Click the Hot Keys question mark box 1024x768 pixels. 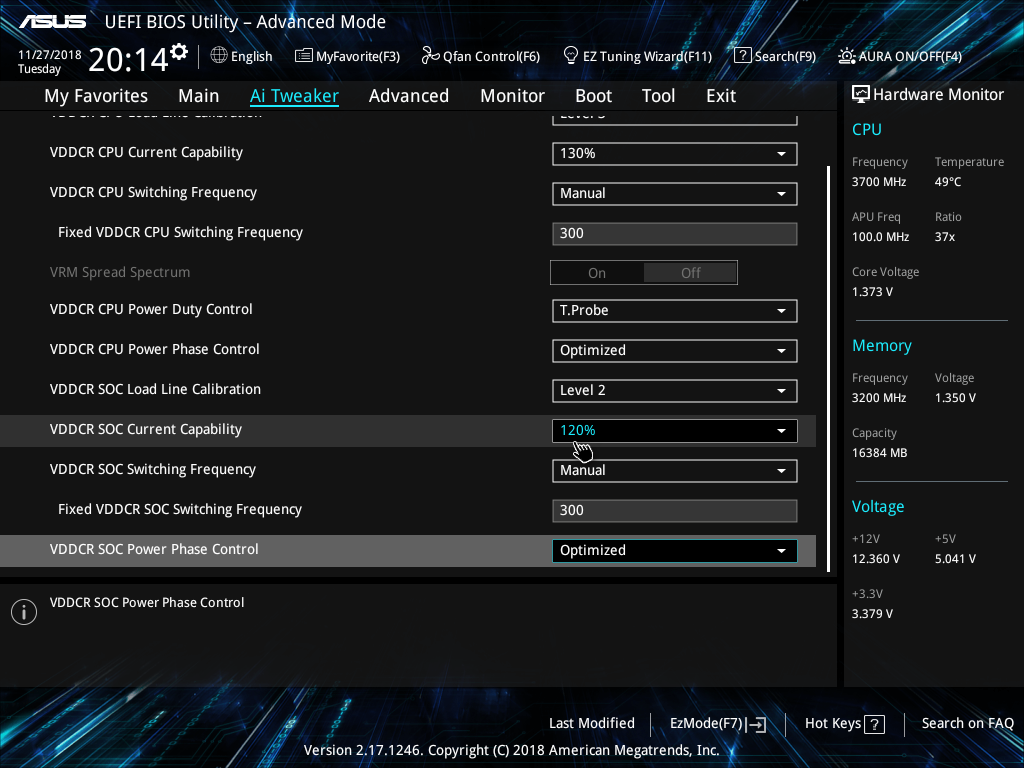tap(874, 724)
